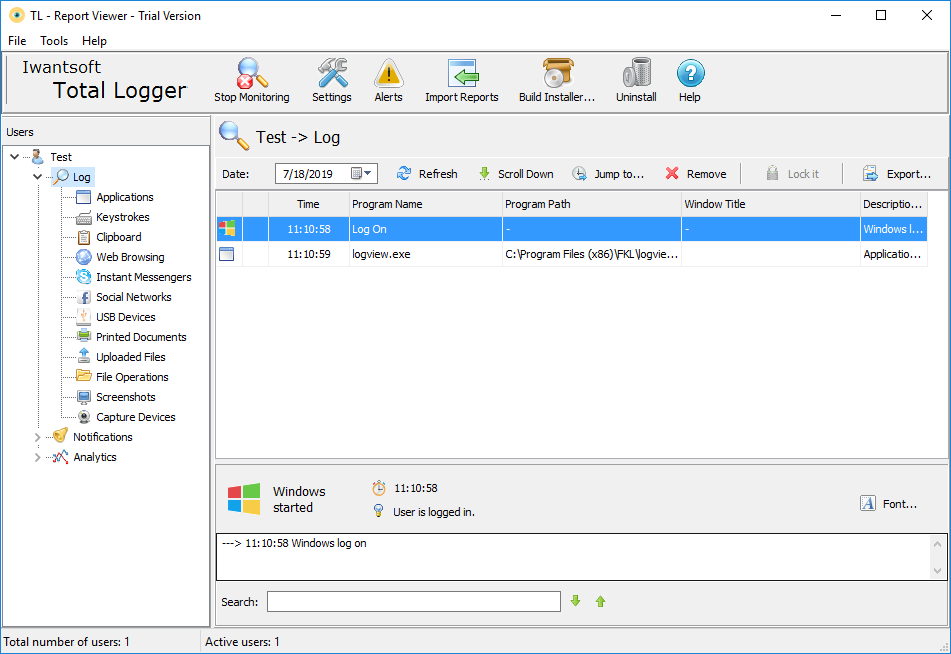Click the Uninstall trash can icon
Screen dimensions: 951x654
coord(636,75)
